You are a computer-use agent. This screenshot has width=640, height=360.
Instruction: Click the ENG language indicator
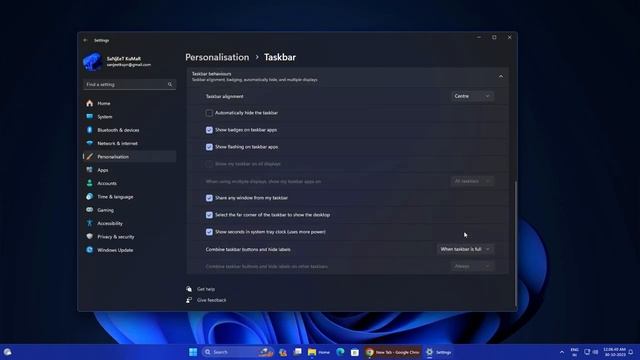574,352
